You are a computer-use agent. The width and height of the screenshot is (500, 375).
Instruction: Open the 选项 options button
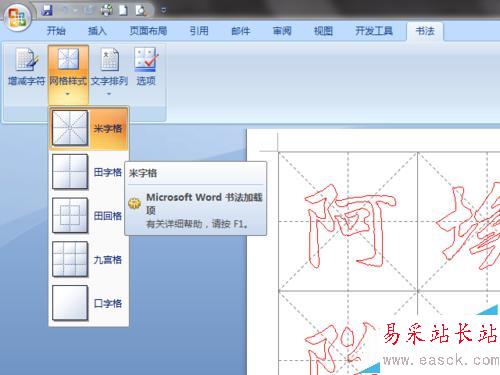point(146,67)
